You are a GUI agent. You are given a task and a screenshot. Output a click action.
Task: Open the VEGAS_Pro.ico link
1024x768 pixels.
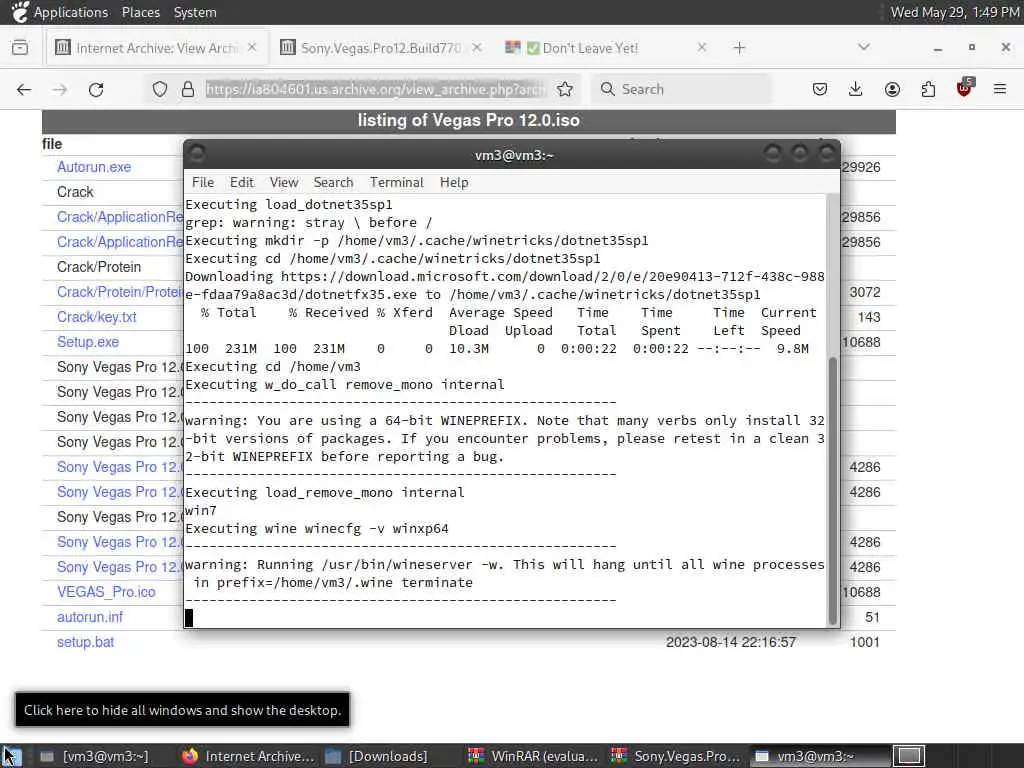coord(106,592)
